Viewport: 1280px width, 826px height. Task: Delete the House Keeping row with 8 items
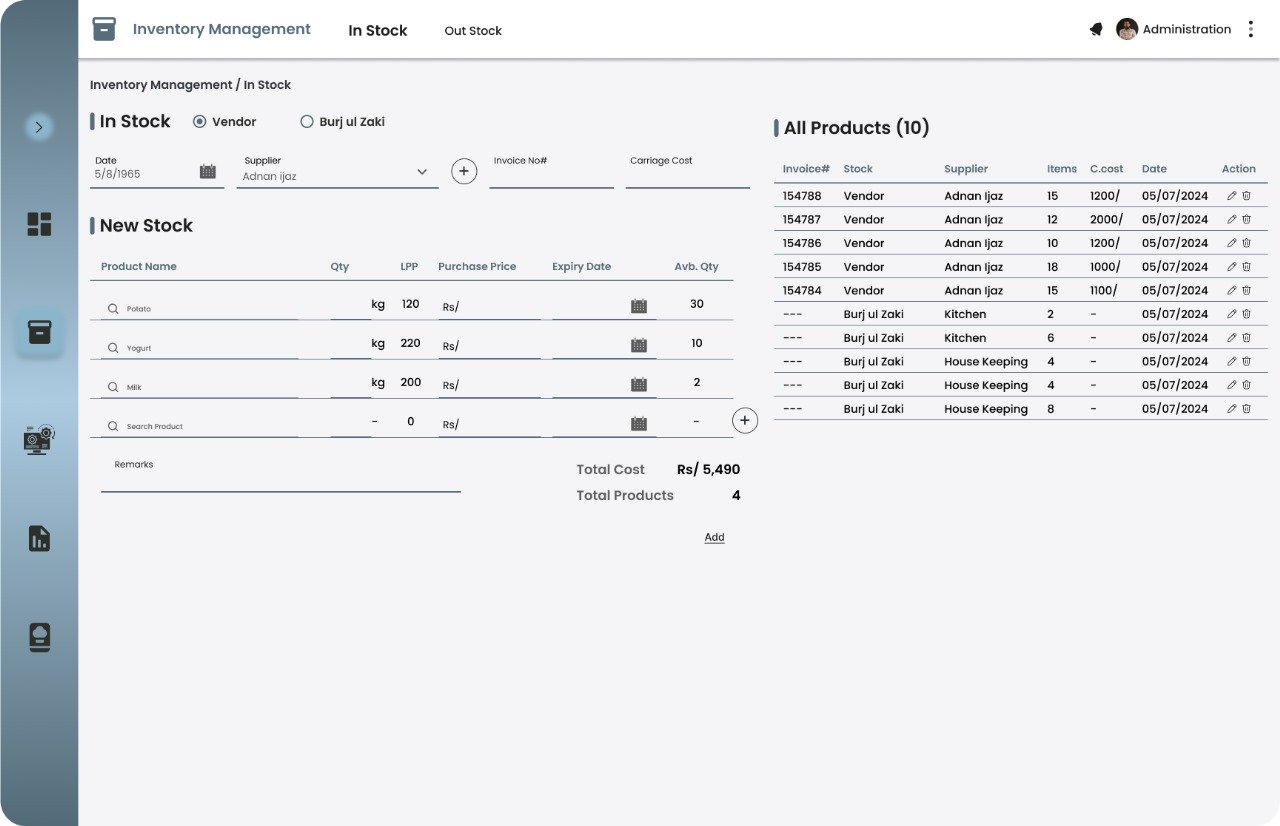tap(1246, 409)
